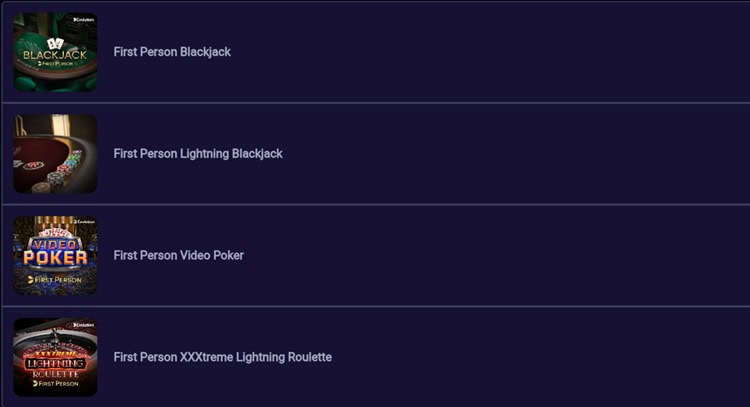The height and width of the screenshot is (407, 750).
Task: Launch the First Person Video Poker thumbnail
Action: coord(55,256)
